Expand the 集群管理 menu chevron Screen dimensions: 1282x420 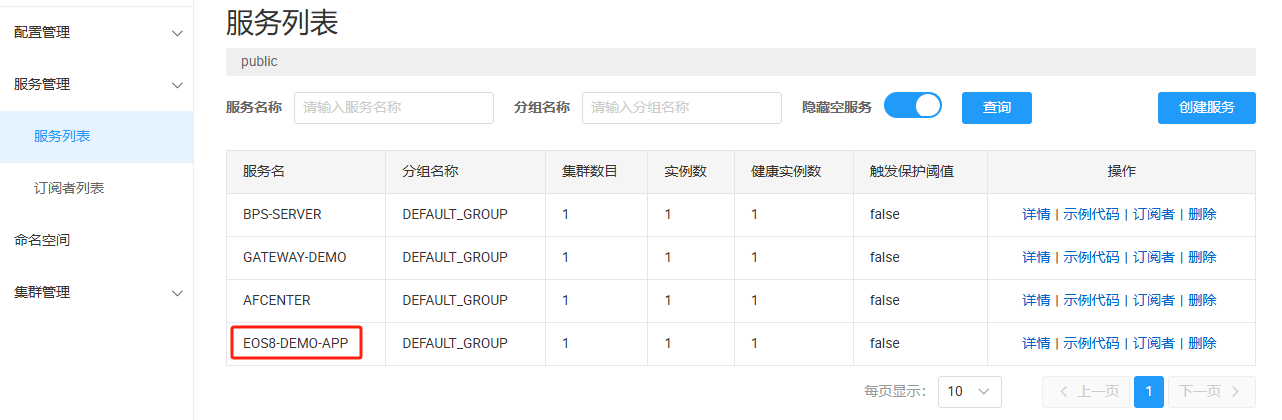177,293
